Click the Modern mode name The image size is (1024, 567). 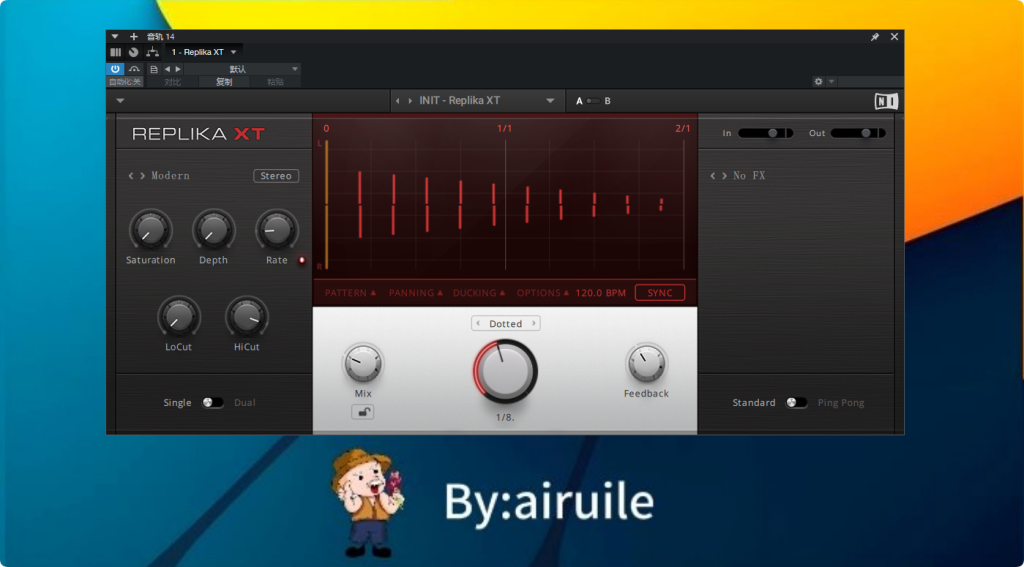click(x=170, y=176)
